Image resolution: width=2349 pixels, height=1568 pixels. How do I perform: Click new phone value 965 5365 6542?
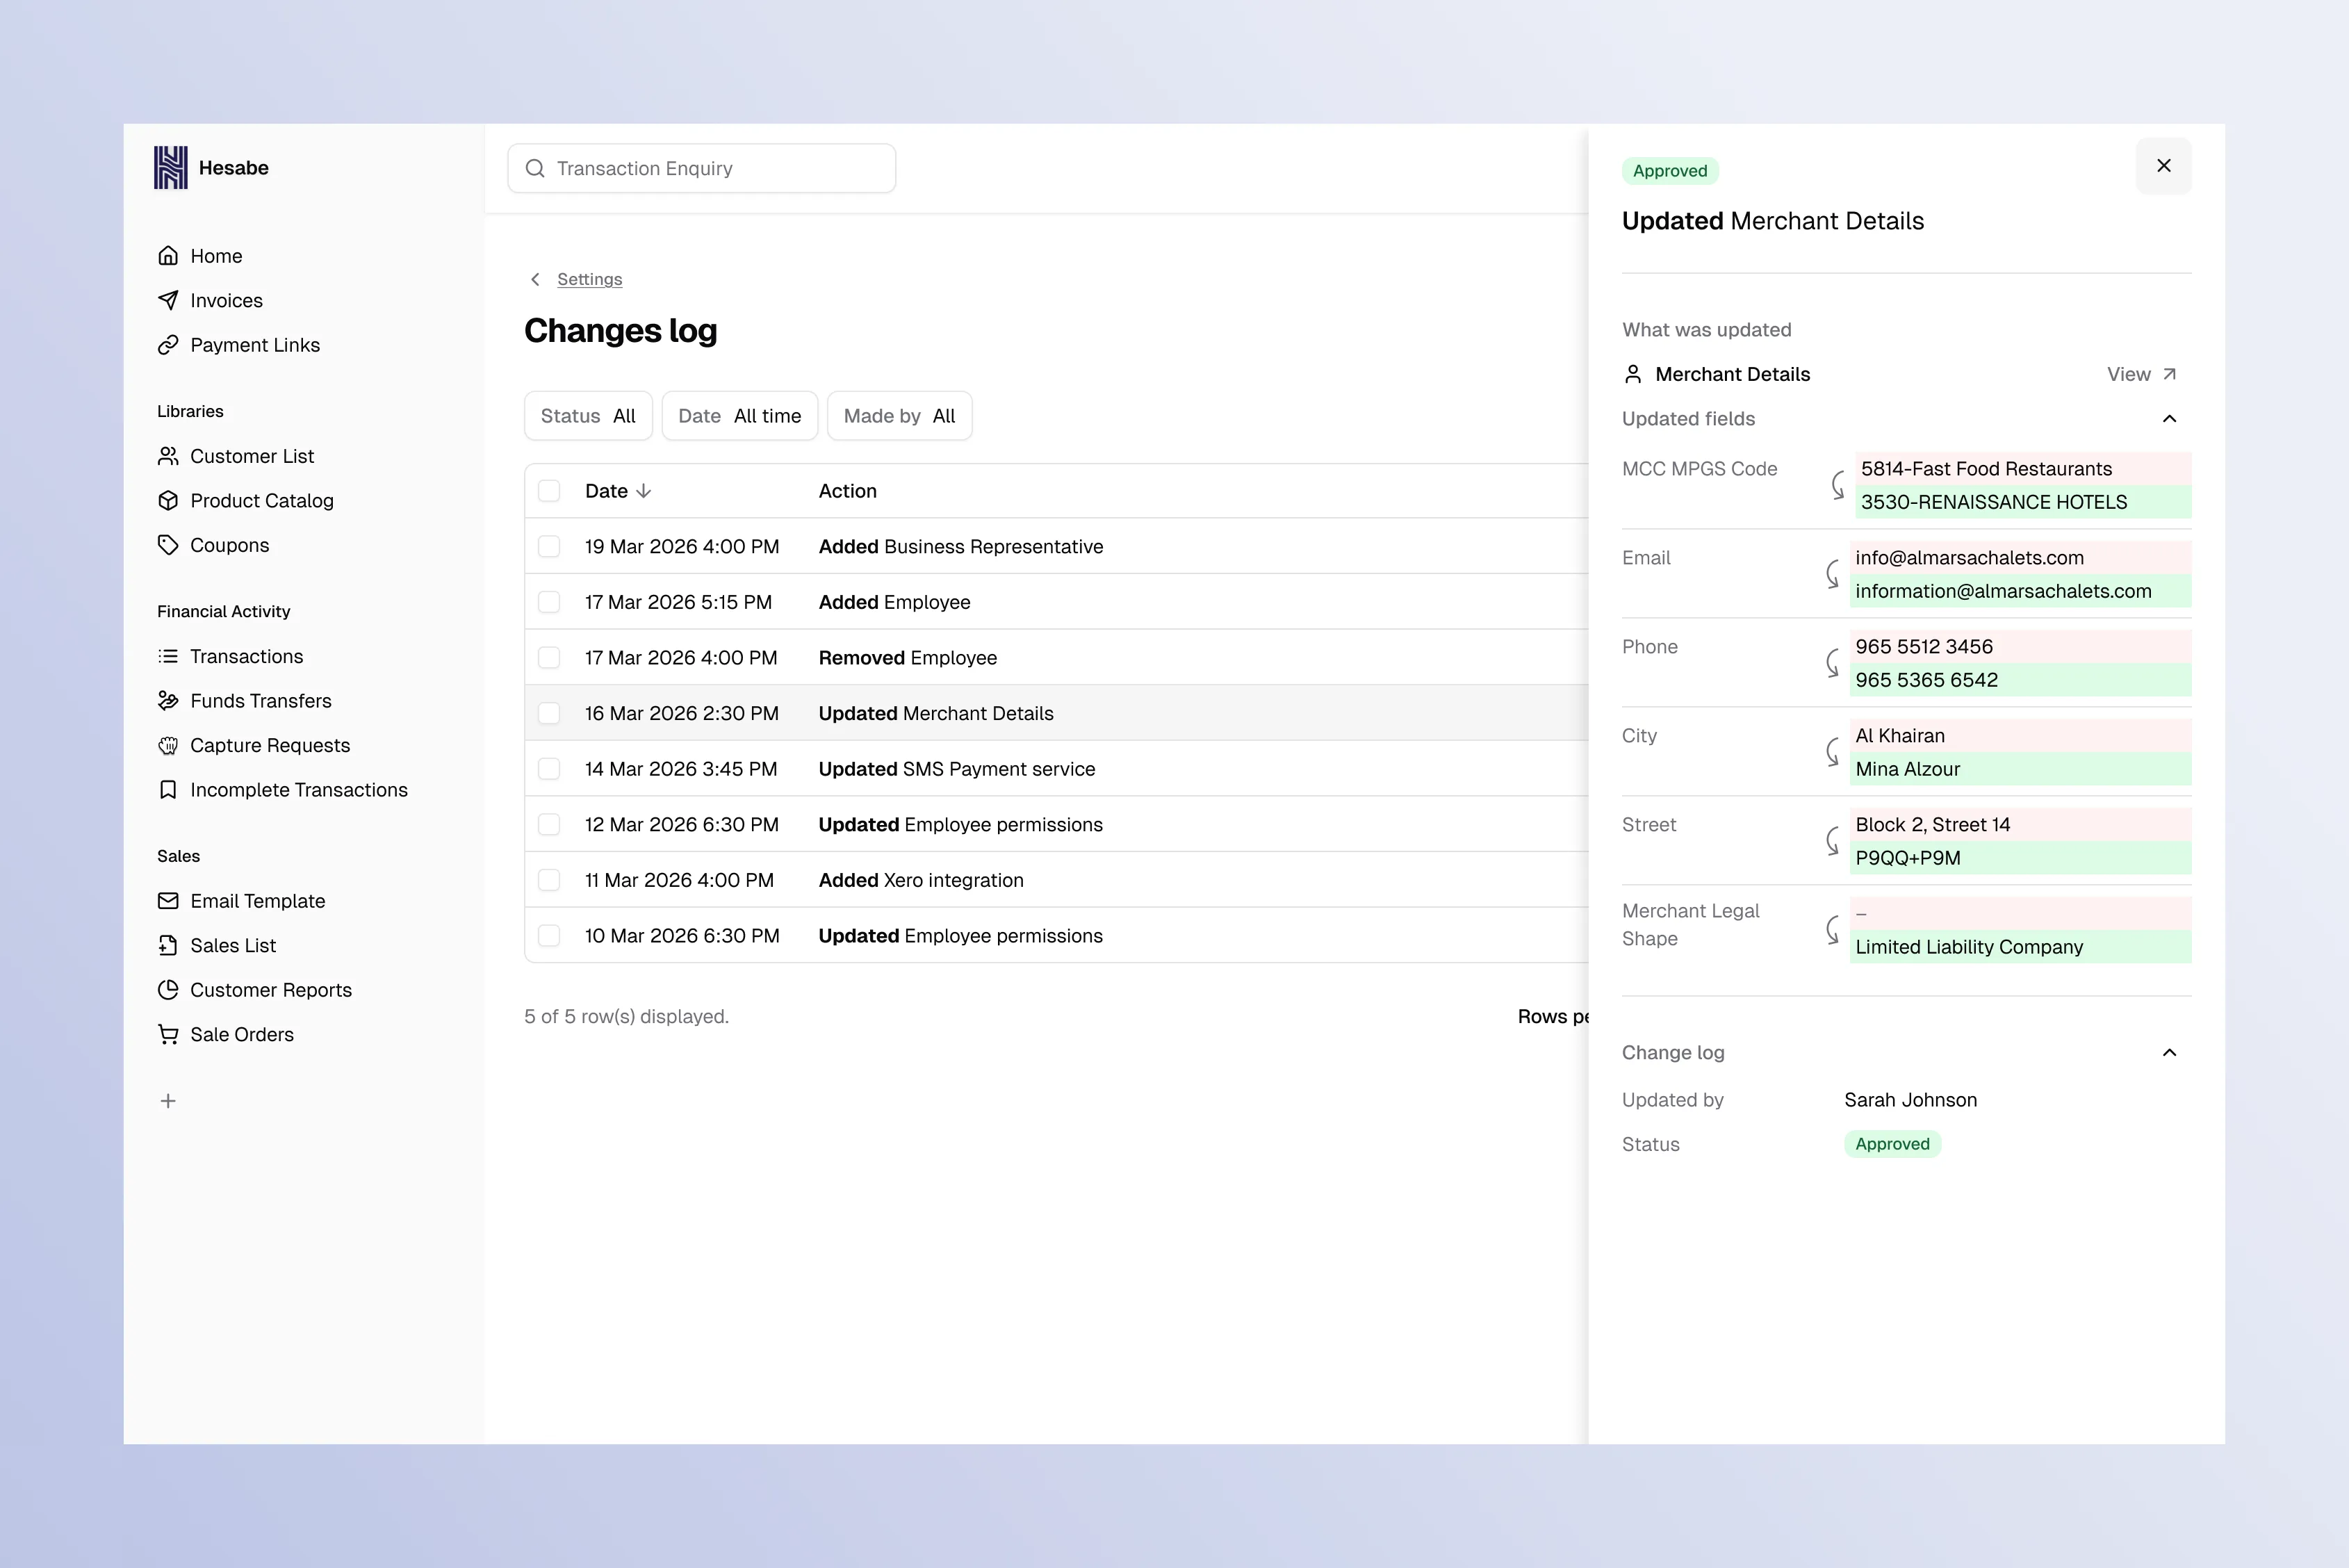(1926, 680)
